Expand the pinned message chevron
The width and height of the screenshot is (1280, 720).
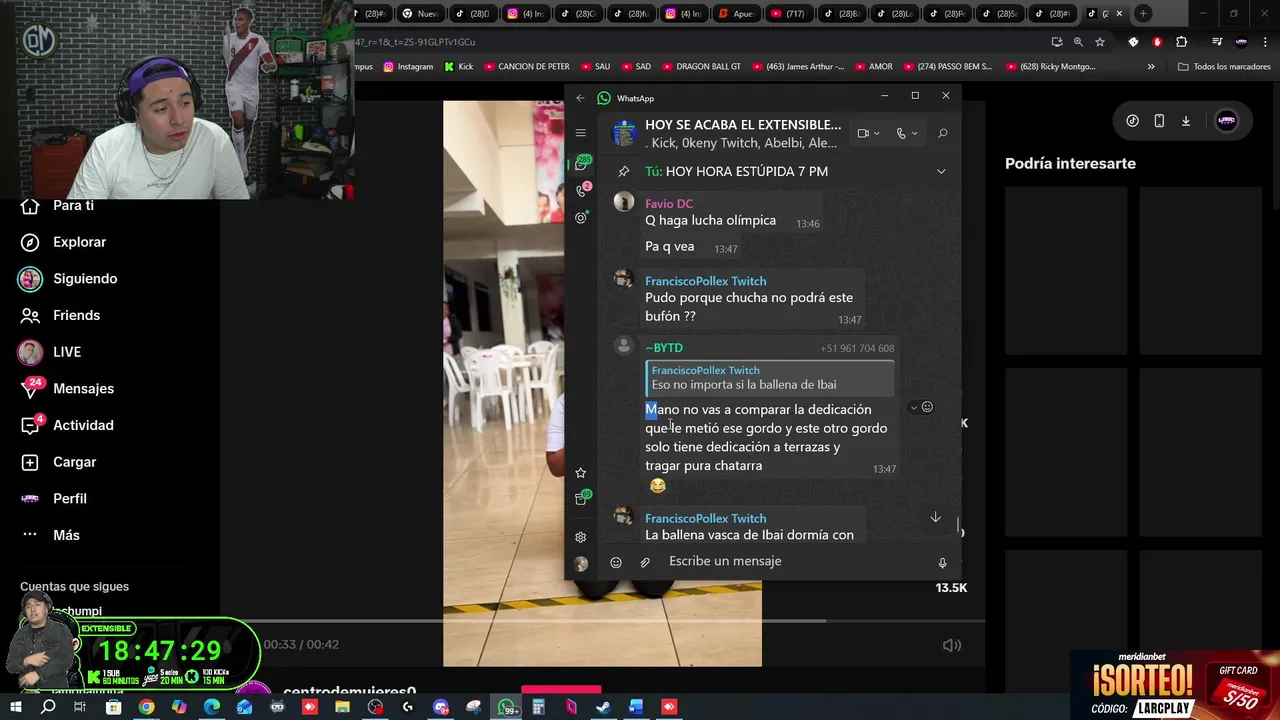pyautogui.click(x=940, y=171)
